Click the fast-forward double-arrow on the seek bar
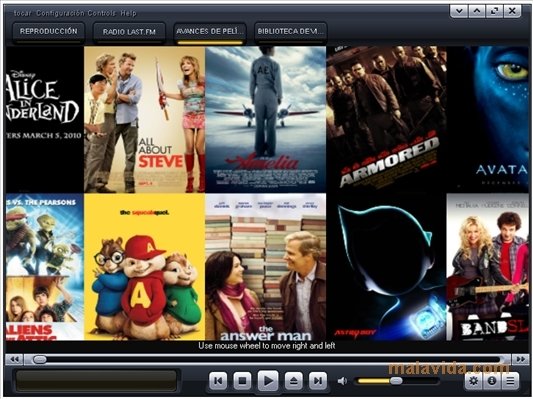533x399 pixels. pos(520,359)
